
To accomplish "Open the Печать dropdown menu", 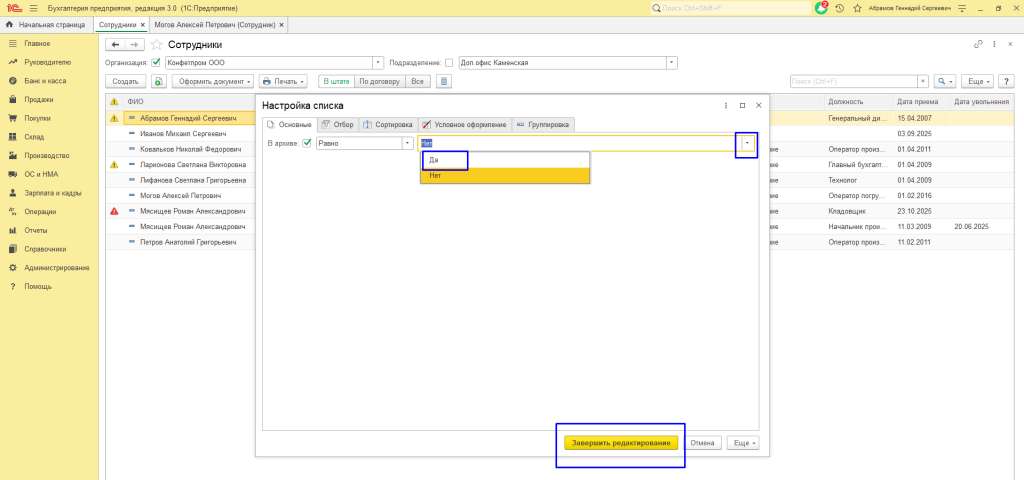I will [282, 81].
